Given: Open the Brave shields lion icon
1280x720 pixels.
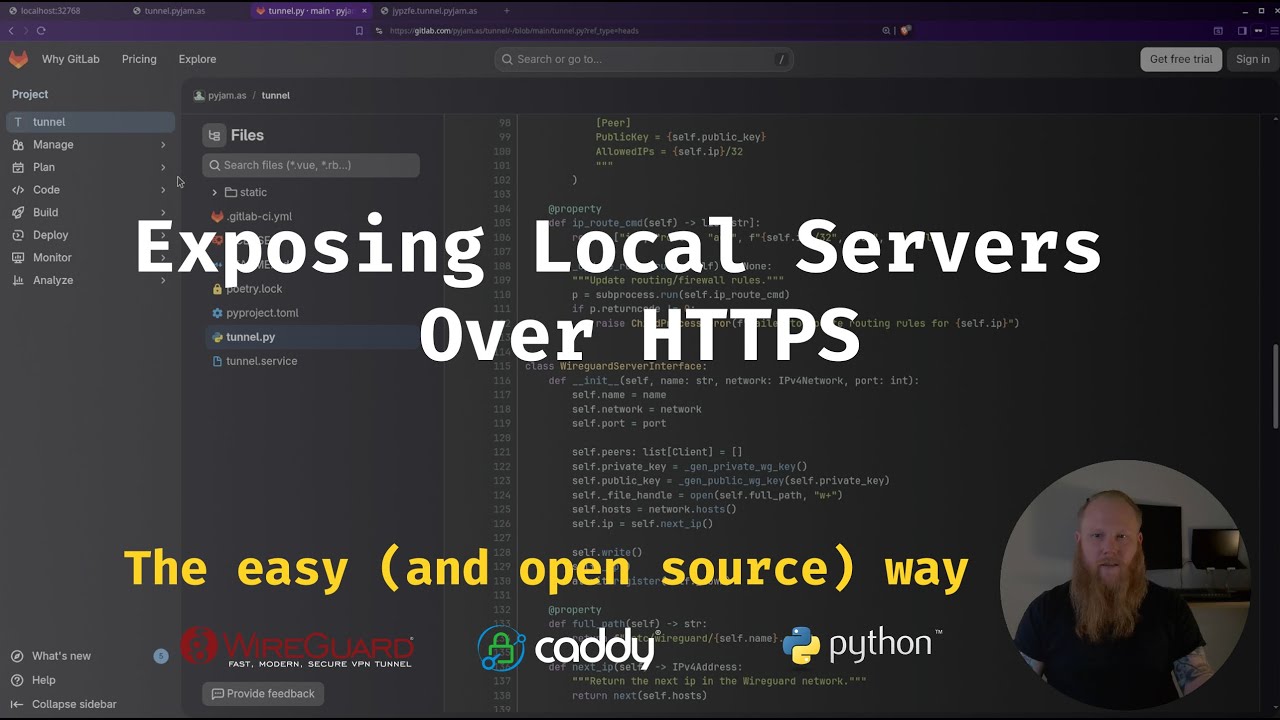Looking at the screenshot, I should coord(905,31).
